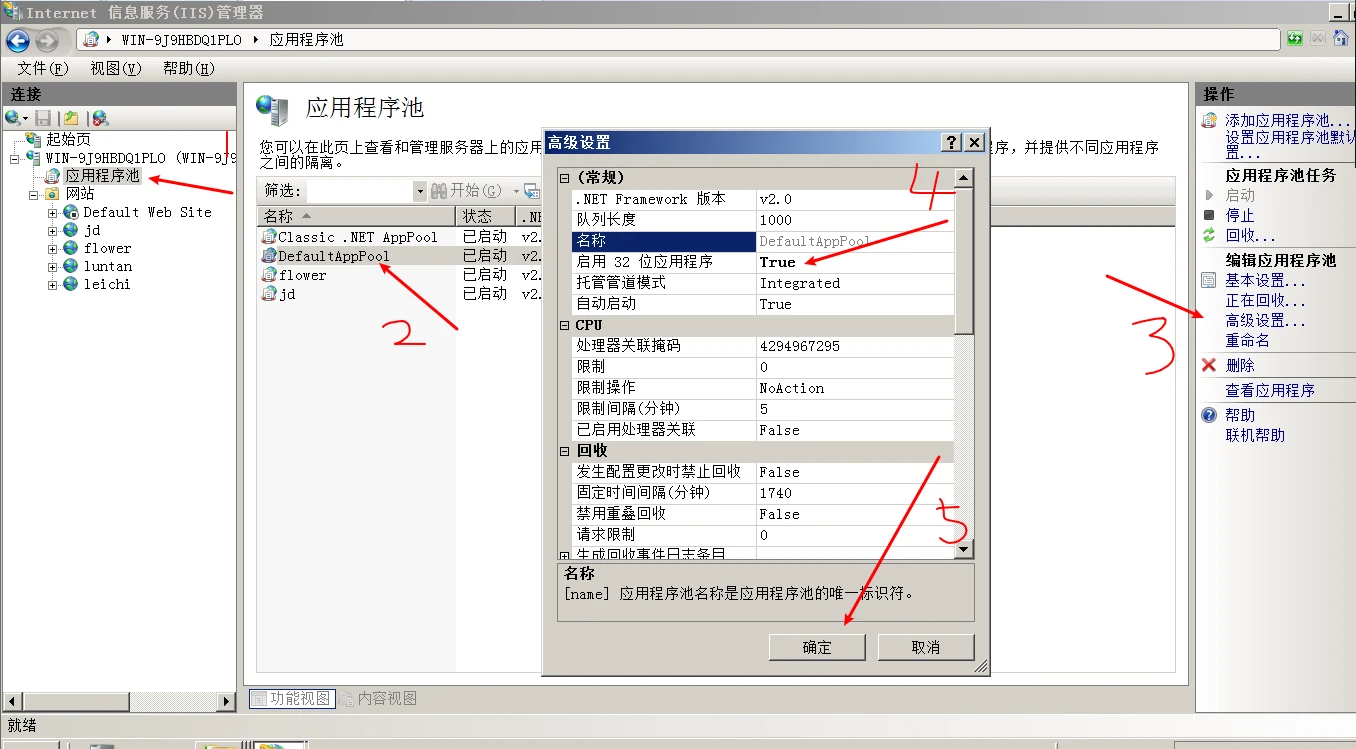Click the Add Application Pool icon
The width and height of the screenshot is (1356, 749).
click(x=1209, y=120)
